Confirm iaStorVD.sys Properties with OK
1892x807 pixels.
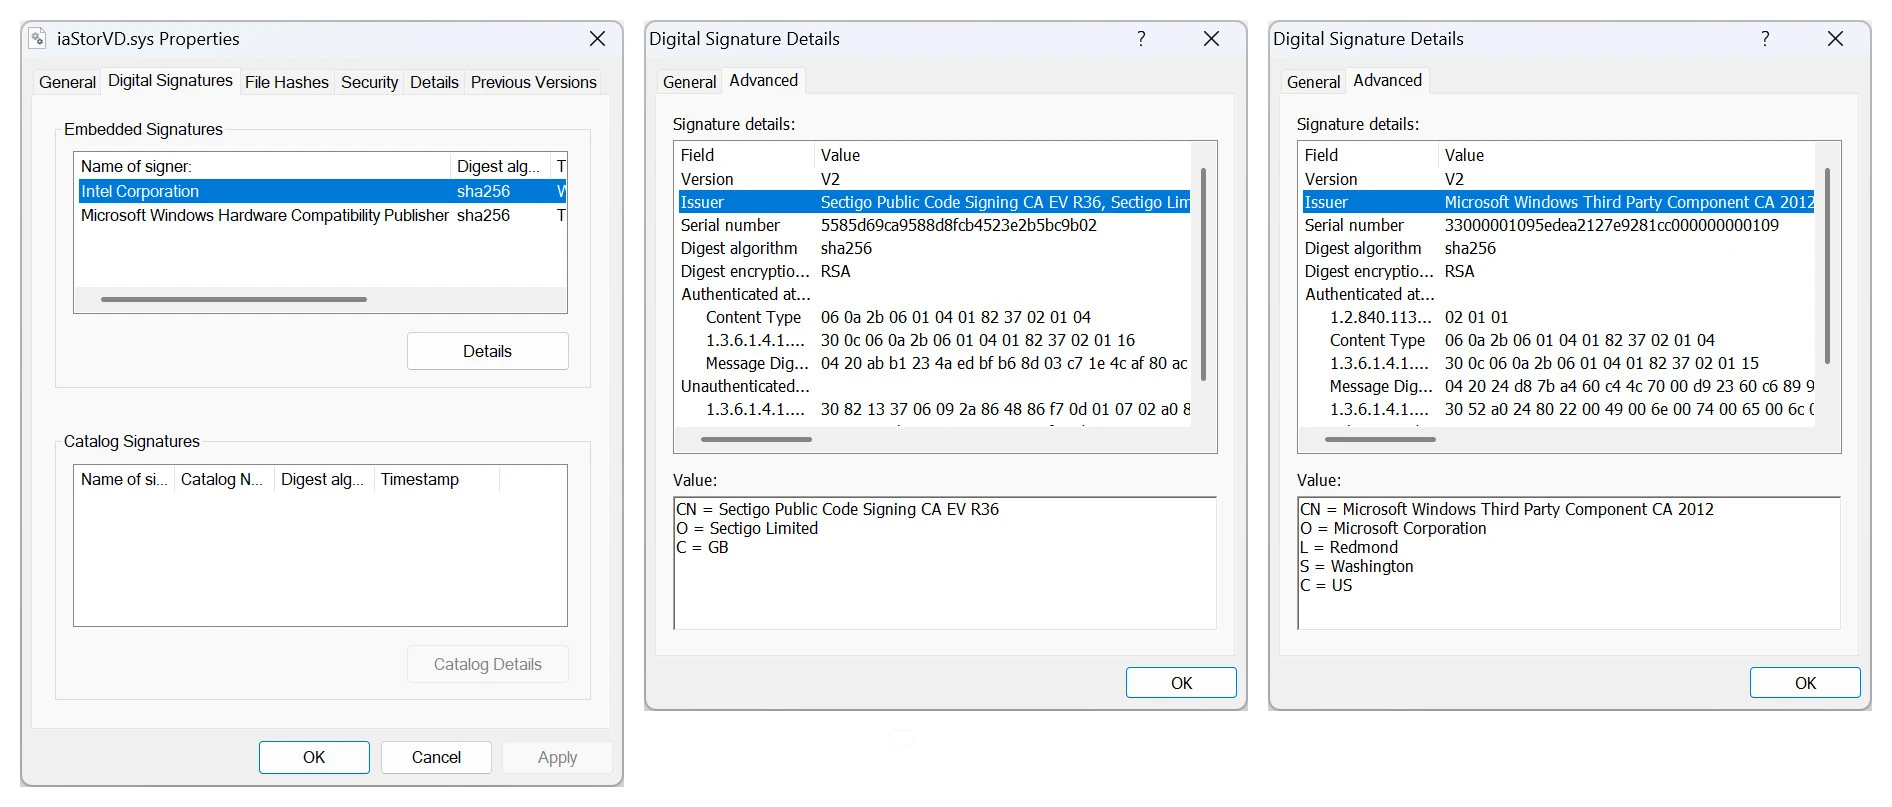click(314, 757)
